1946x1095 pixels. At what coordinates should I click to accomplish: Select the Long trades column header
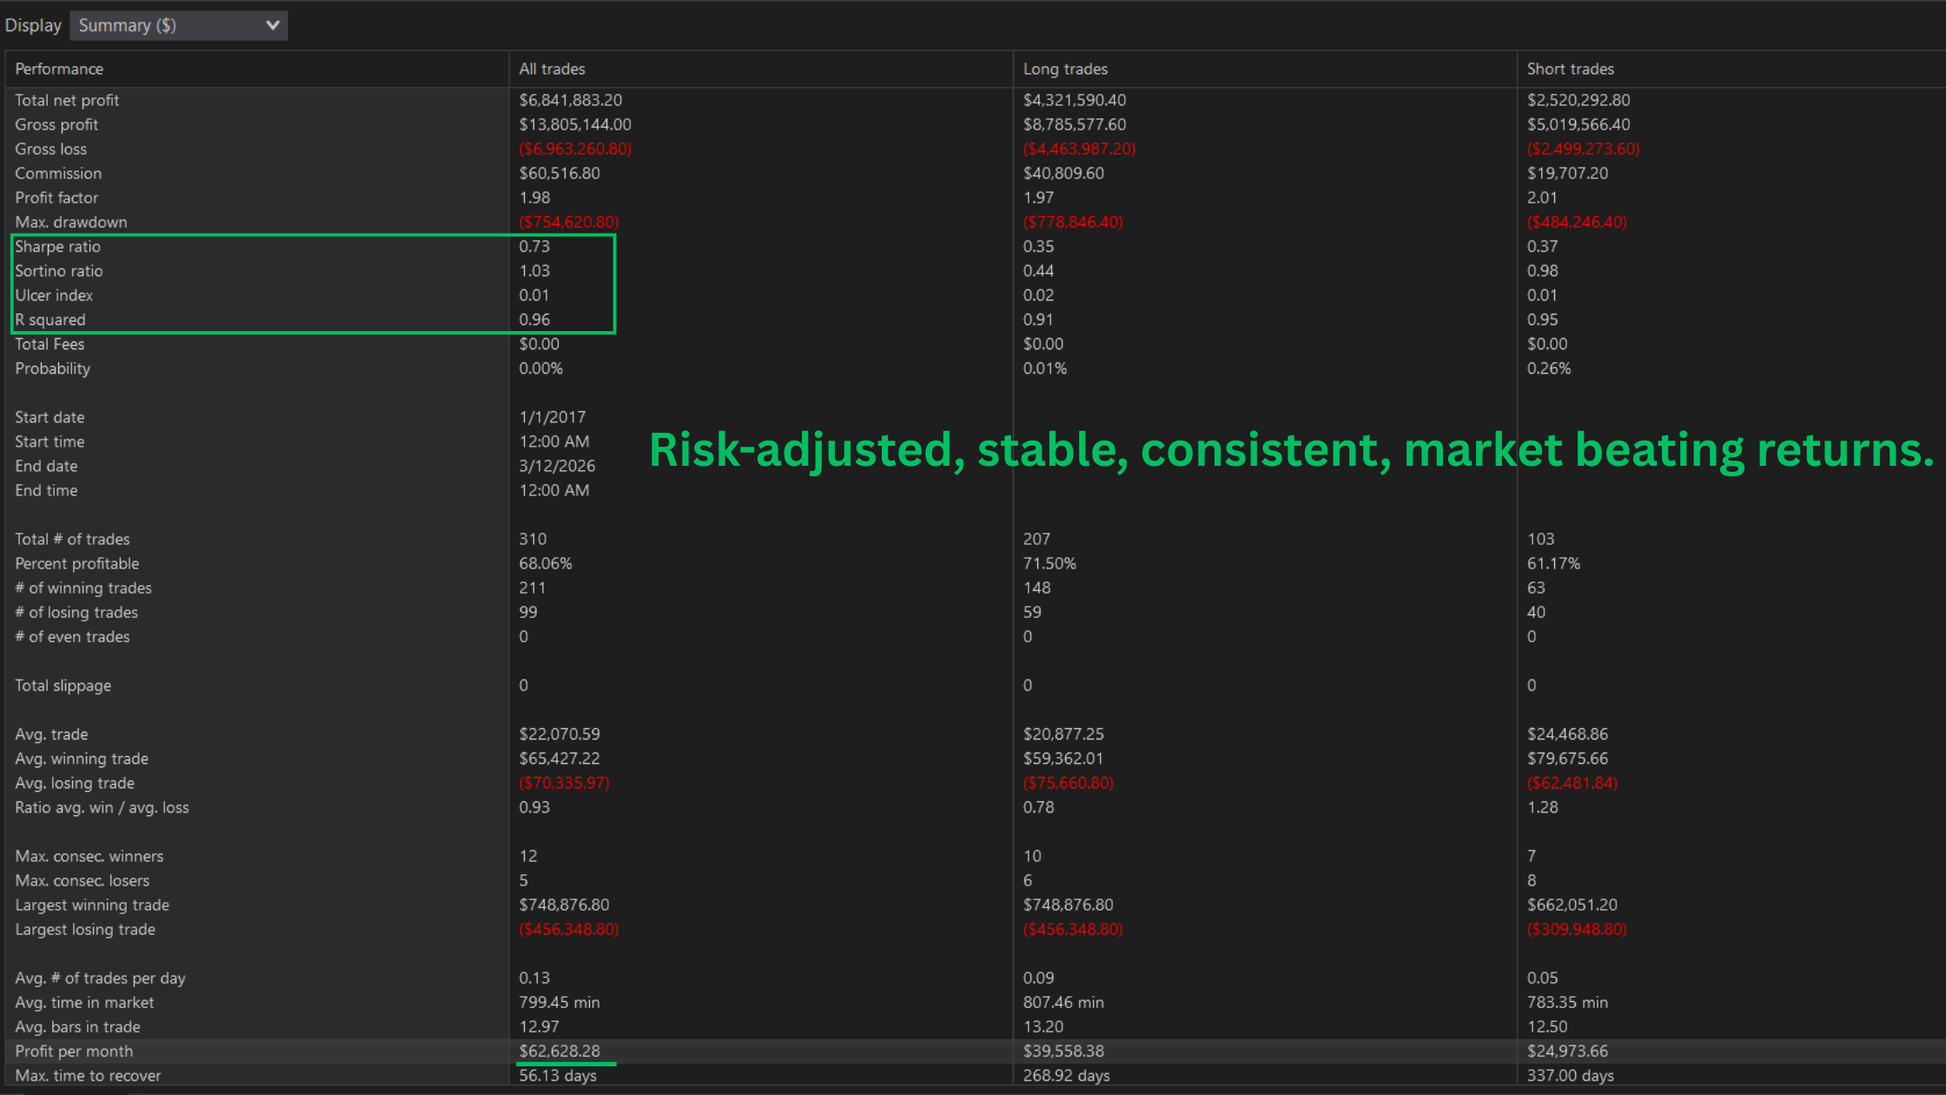(x=1065, y=69)
